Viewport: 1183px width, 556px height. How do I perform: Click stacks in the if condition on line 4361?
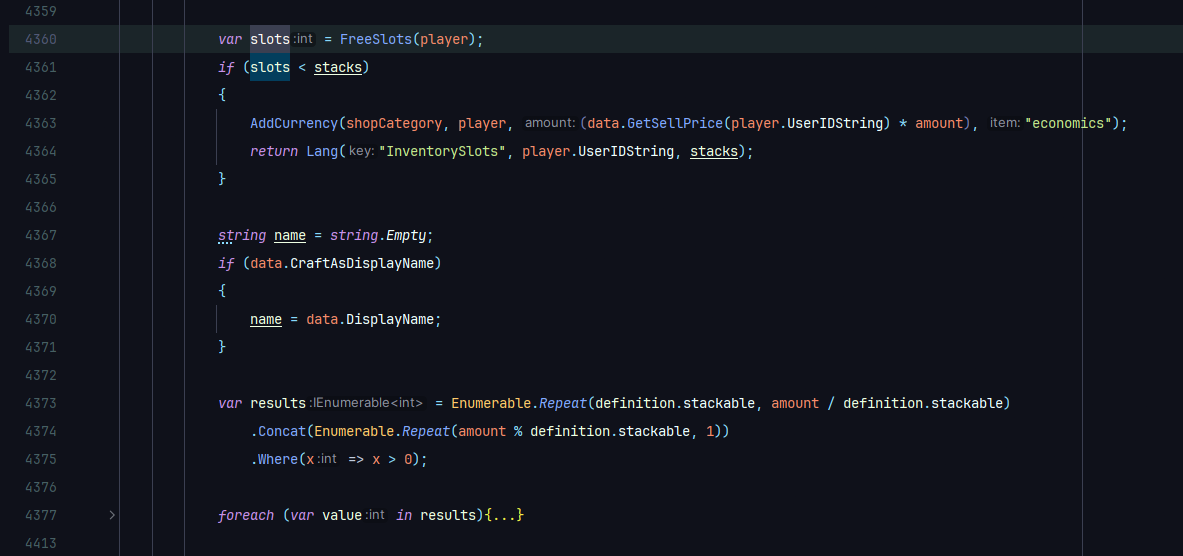pos(337,67)
